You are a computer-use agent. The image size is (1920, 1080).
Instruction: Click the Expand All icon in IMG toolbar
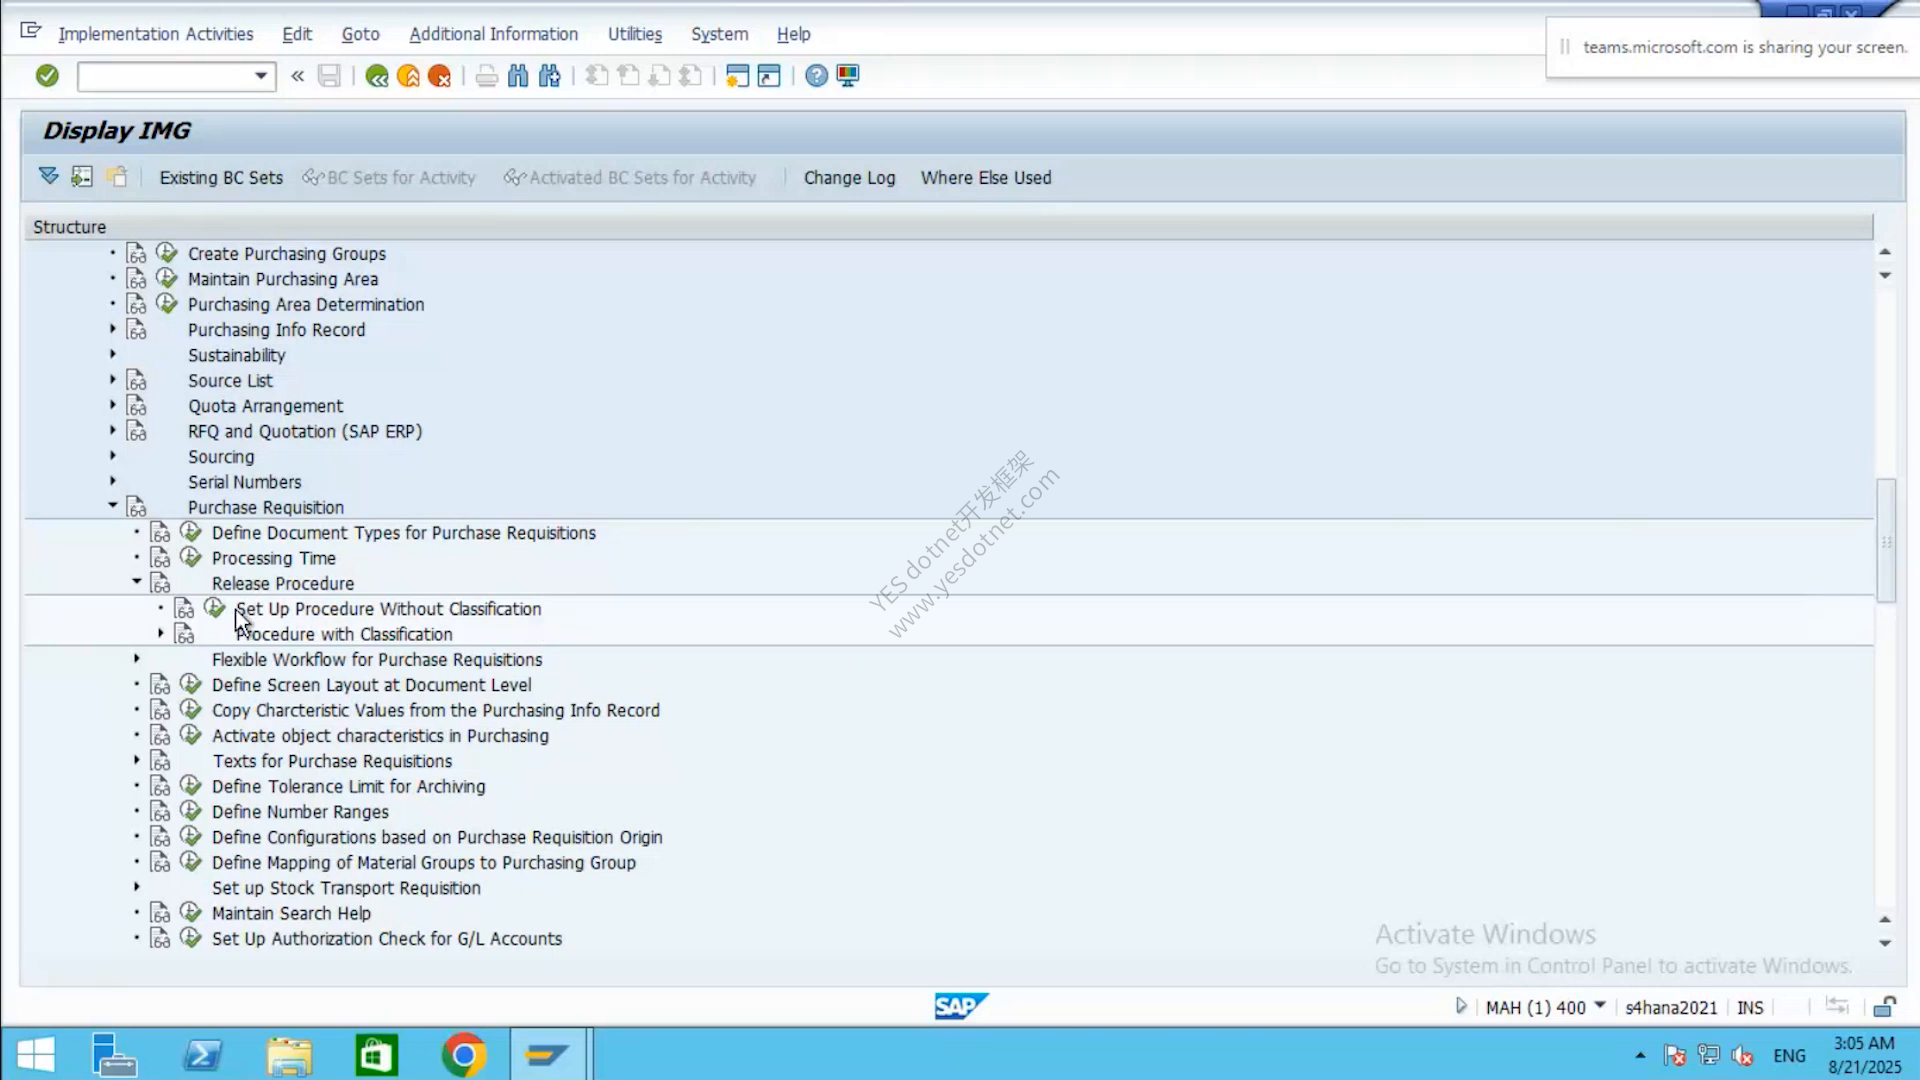(x=48, y=177)
